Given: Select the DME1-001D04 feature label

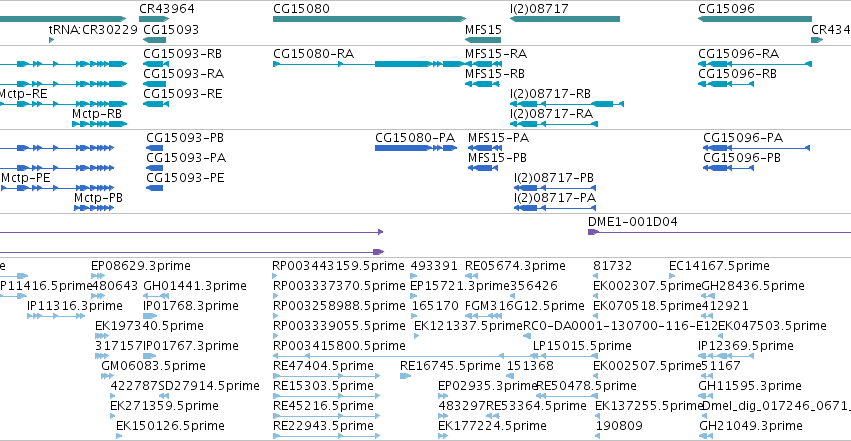Looking at the screenshot, I should coord(632,222).
